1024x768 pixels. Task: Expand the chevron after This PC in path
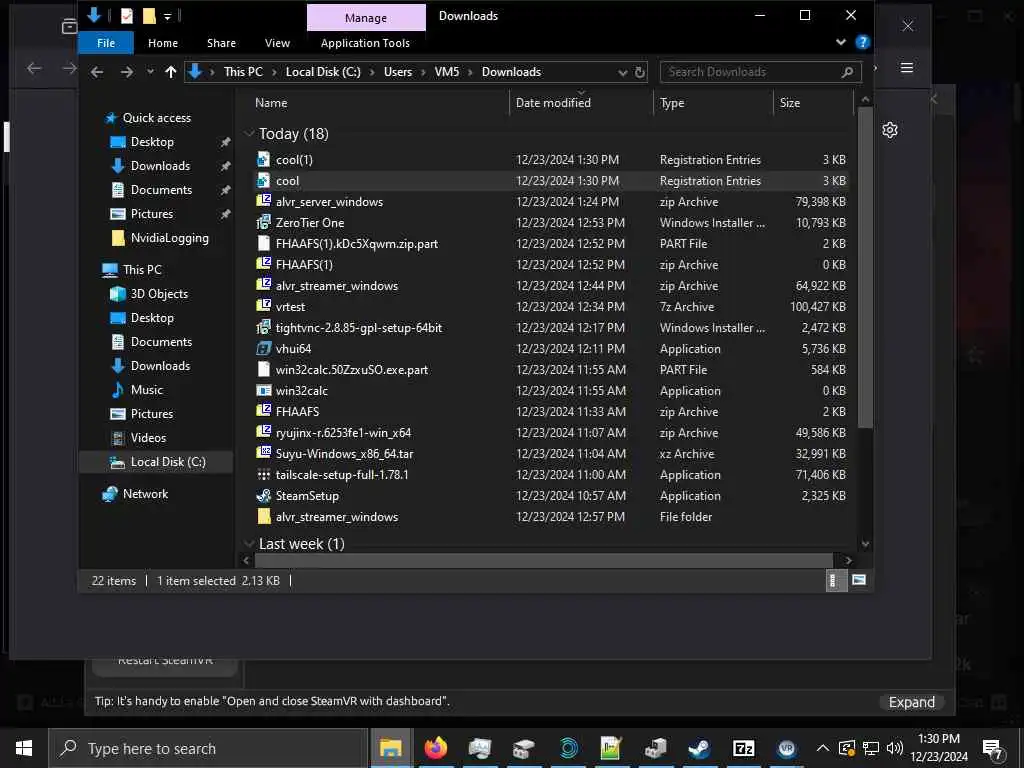[274, 72]
